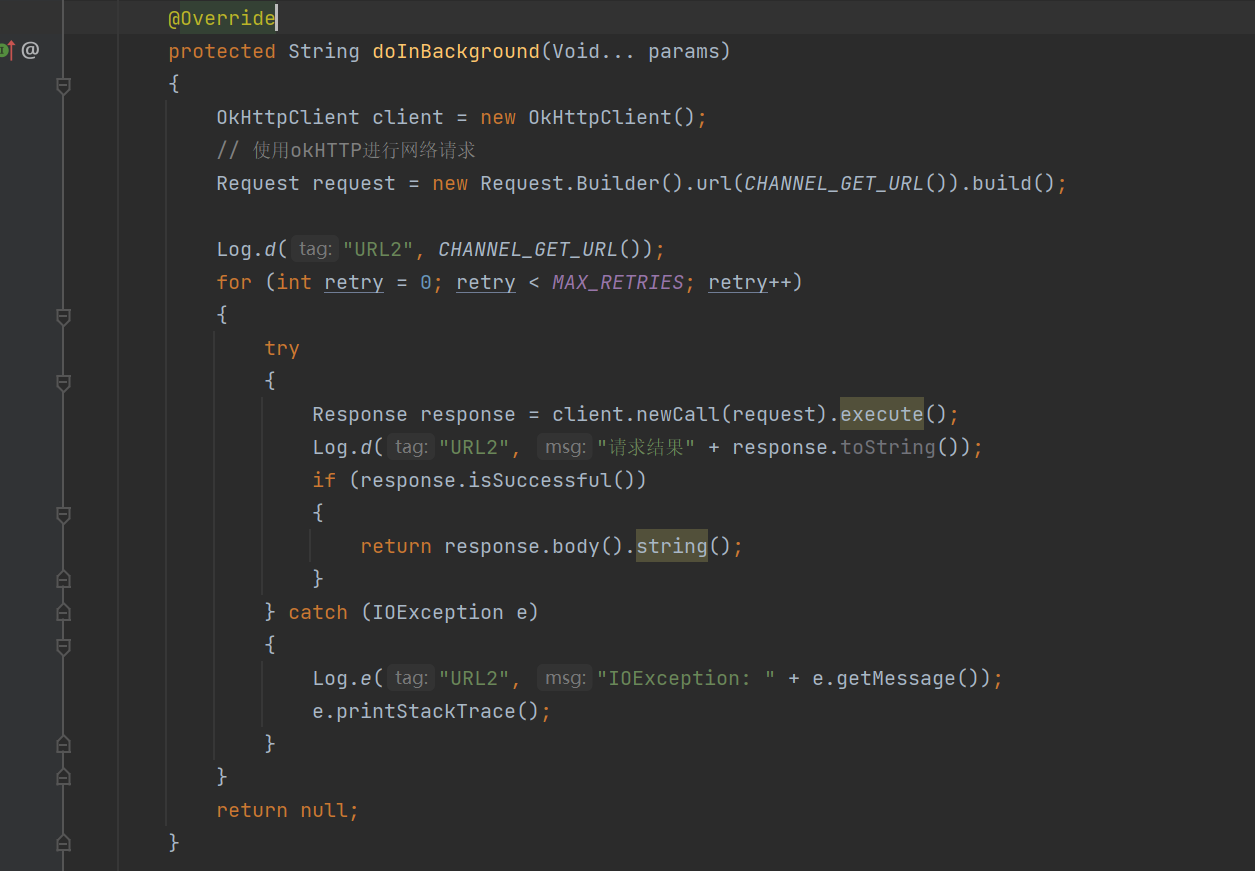Click the fold-end marker at the if block's closing brace

63,579
